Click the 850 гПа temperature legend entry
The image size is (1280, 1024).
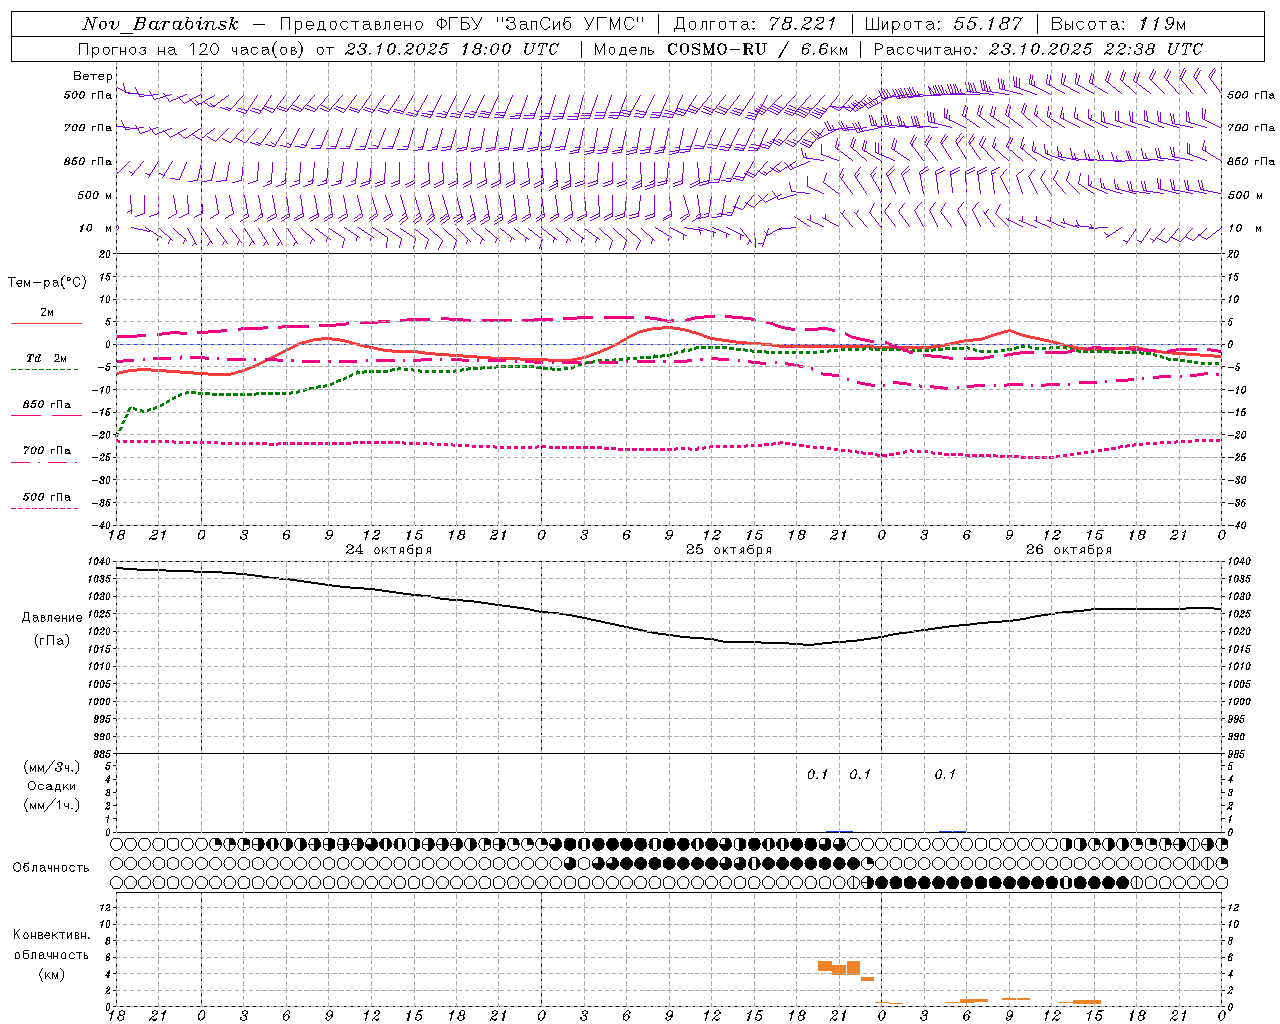pyautogui.click(x=47, y=405)
